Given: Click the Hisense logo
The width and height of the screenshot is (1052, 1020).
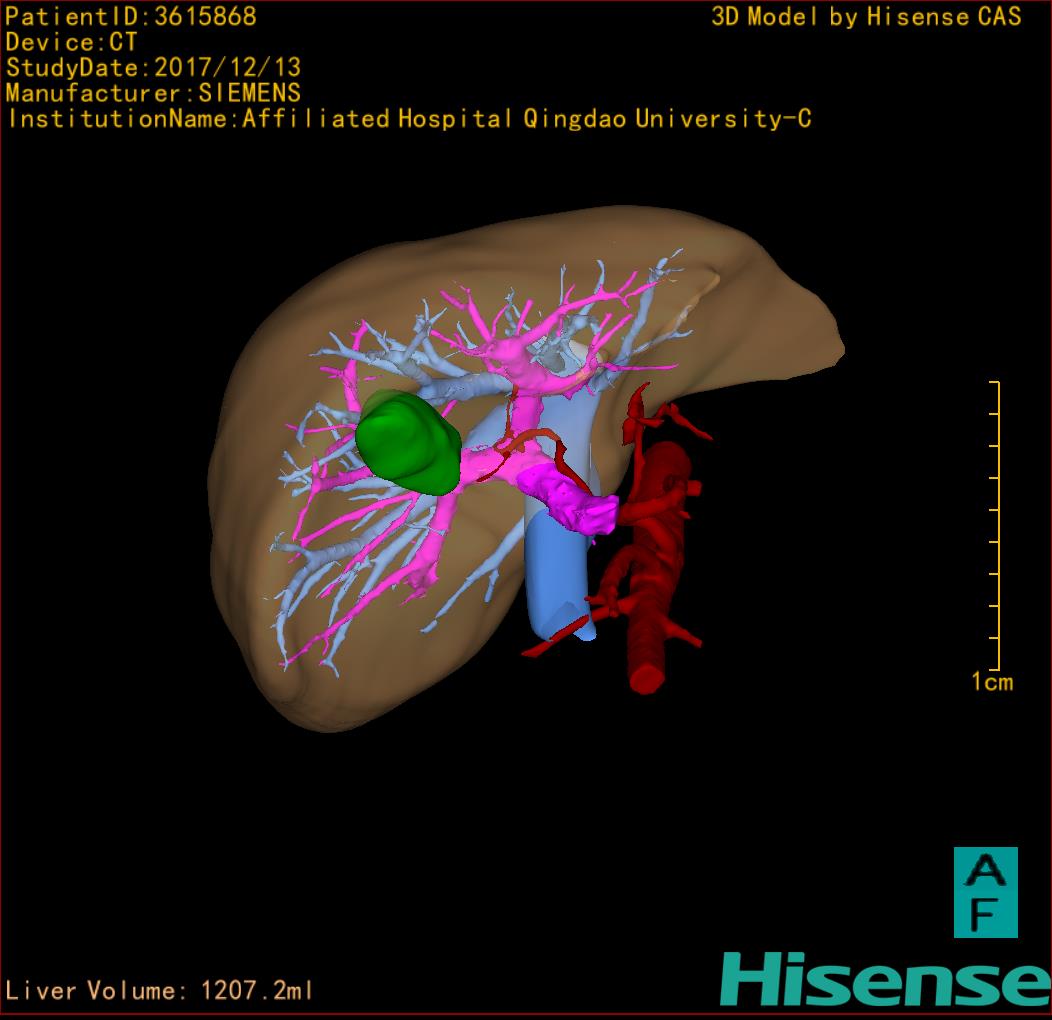Looking at the screenshot, I should point(886,979).
